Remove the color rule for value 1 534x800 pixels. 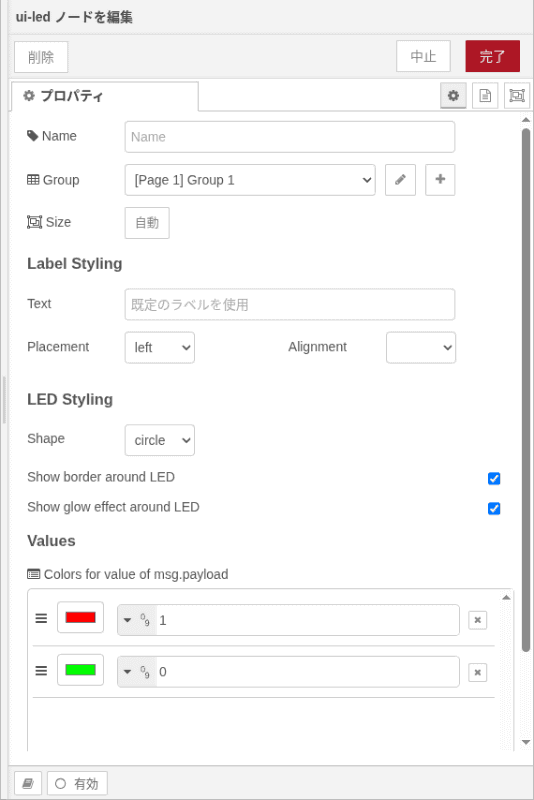pos(477,620)
